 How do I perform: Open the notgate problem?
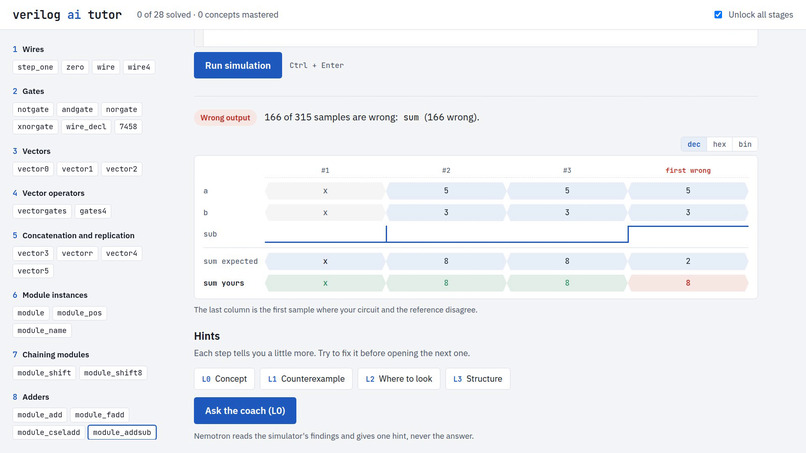33,110
